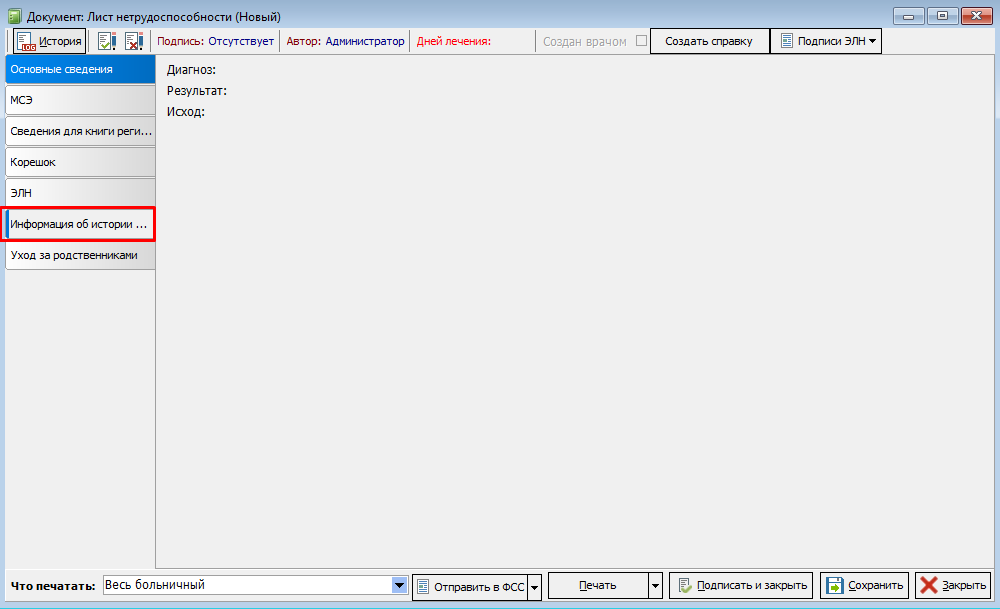The image size is (1000, 609).
Task: Click the Создать справку button
Action: [x=709, y=41]
